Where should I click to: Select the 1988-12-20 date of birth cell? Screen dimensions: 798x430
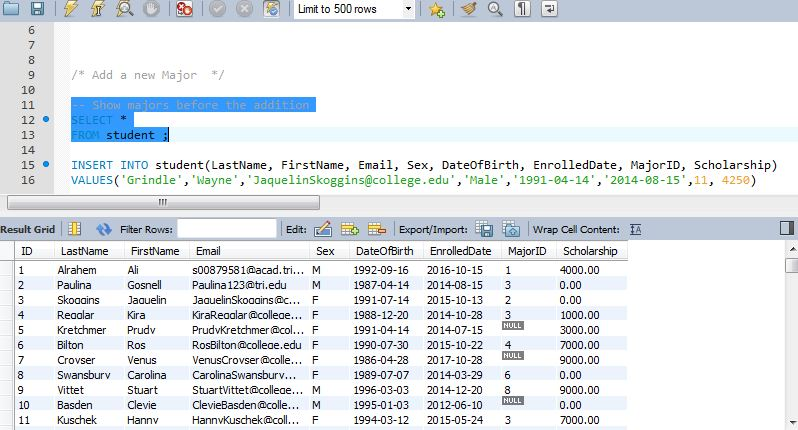387,315
